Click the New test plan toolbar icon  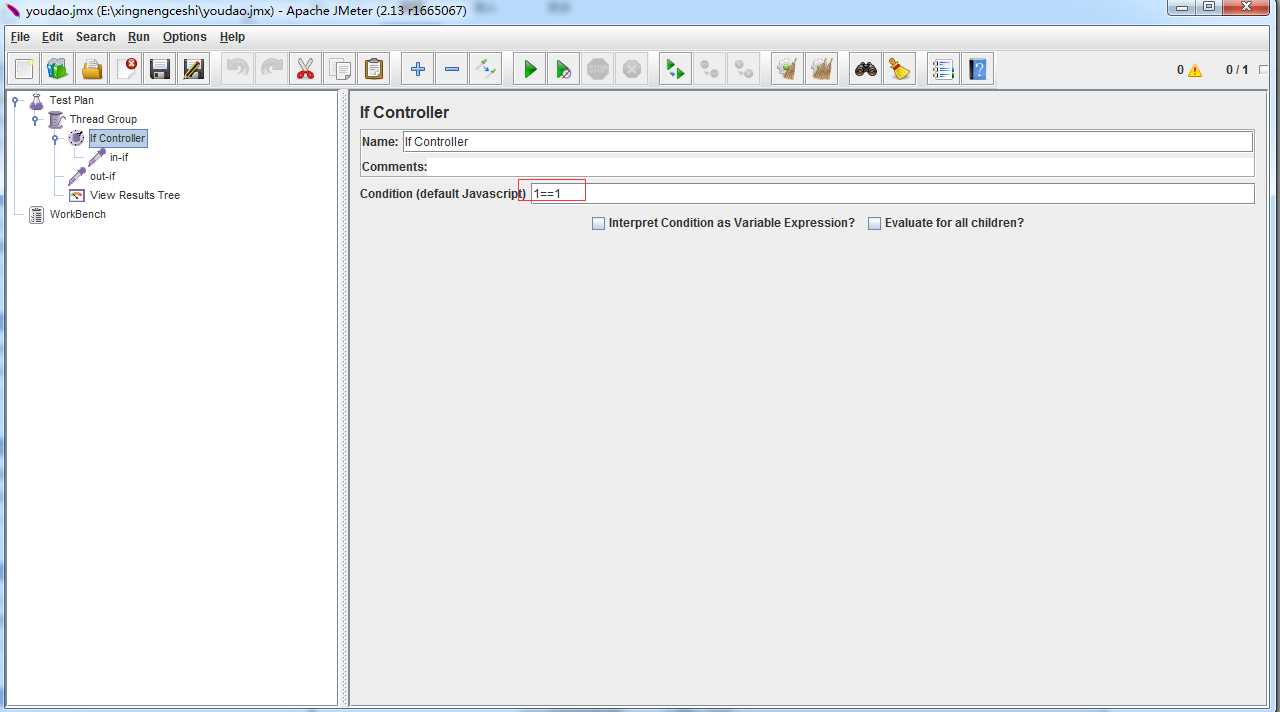[x=24, y=69]
